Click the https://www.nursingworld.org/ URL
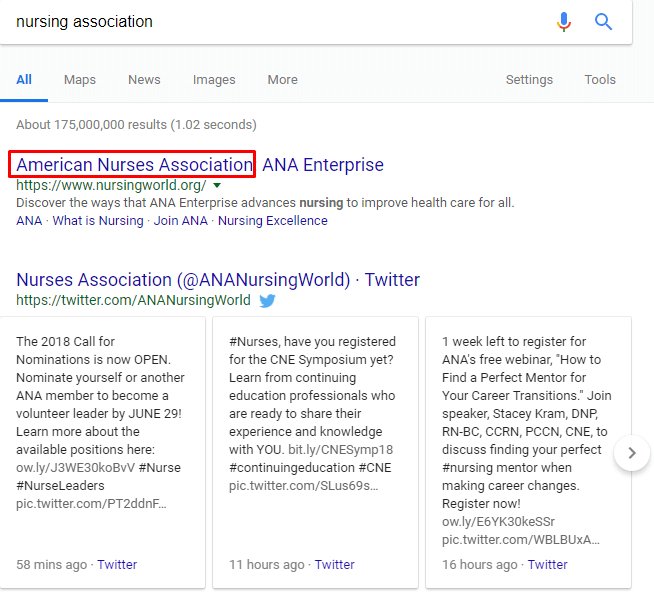 pyautogui.click(x=111, y=185)
